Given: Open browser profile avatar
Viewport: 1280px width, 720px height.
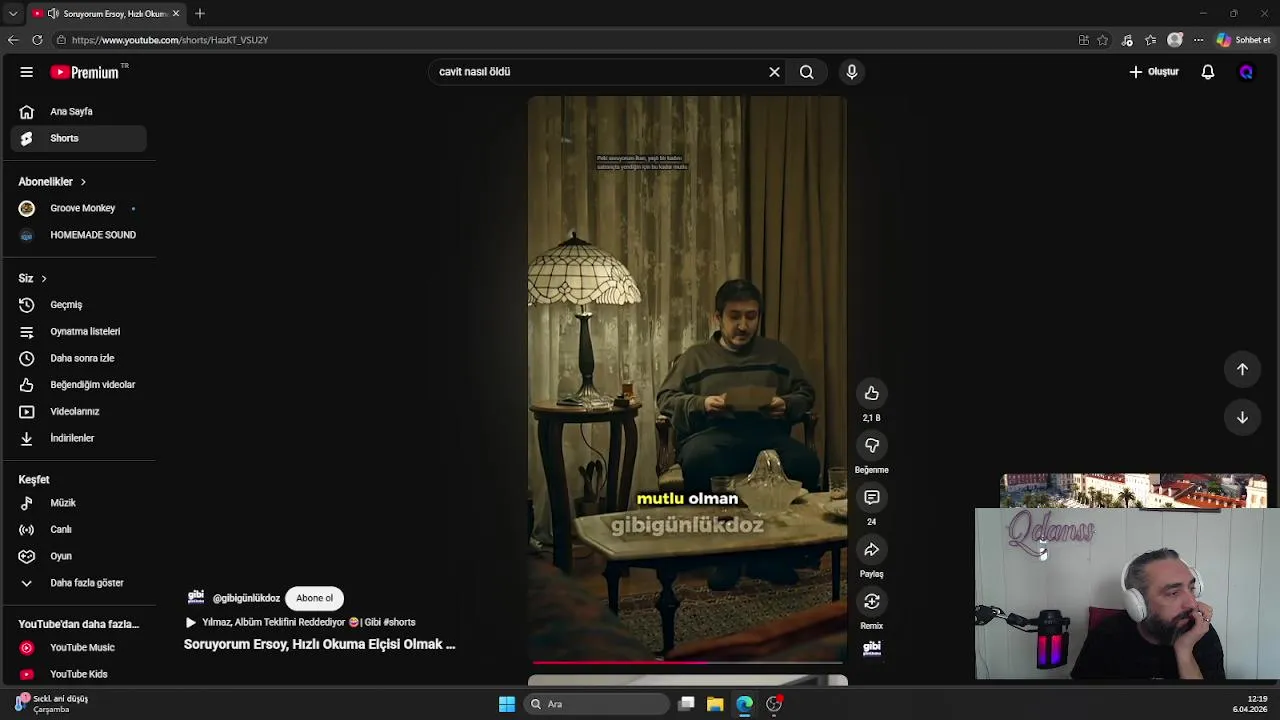Looking at the screenshot, I should 1175,40.
